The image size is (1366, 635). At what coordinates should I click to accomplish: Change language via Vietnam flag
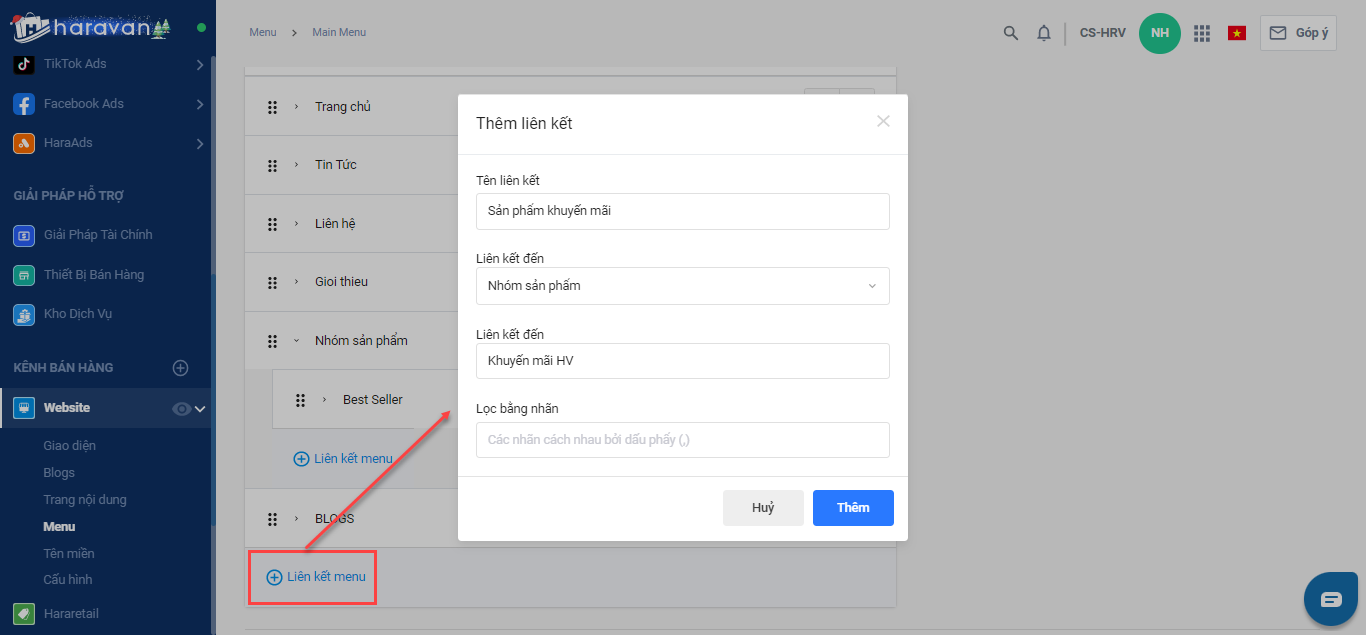coord(1237,33)
